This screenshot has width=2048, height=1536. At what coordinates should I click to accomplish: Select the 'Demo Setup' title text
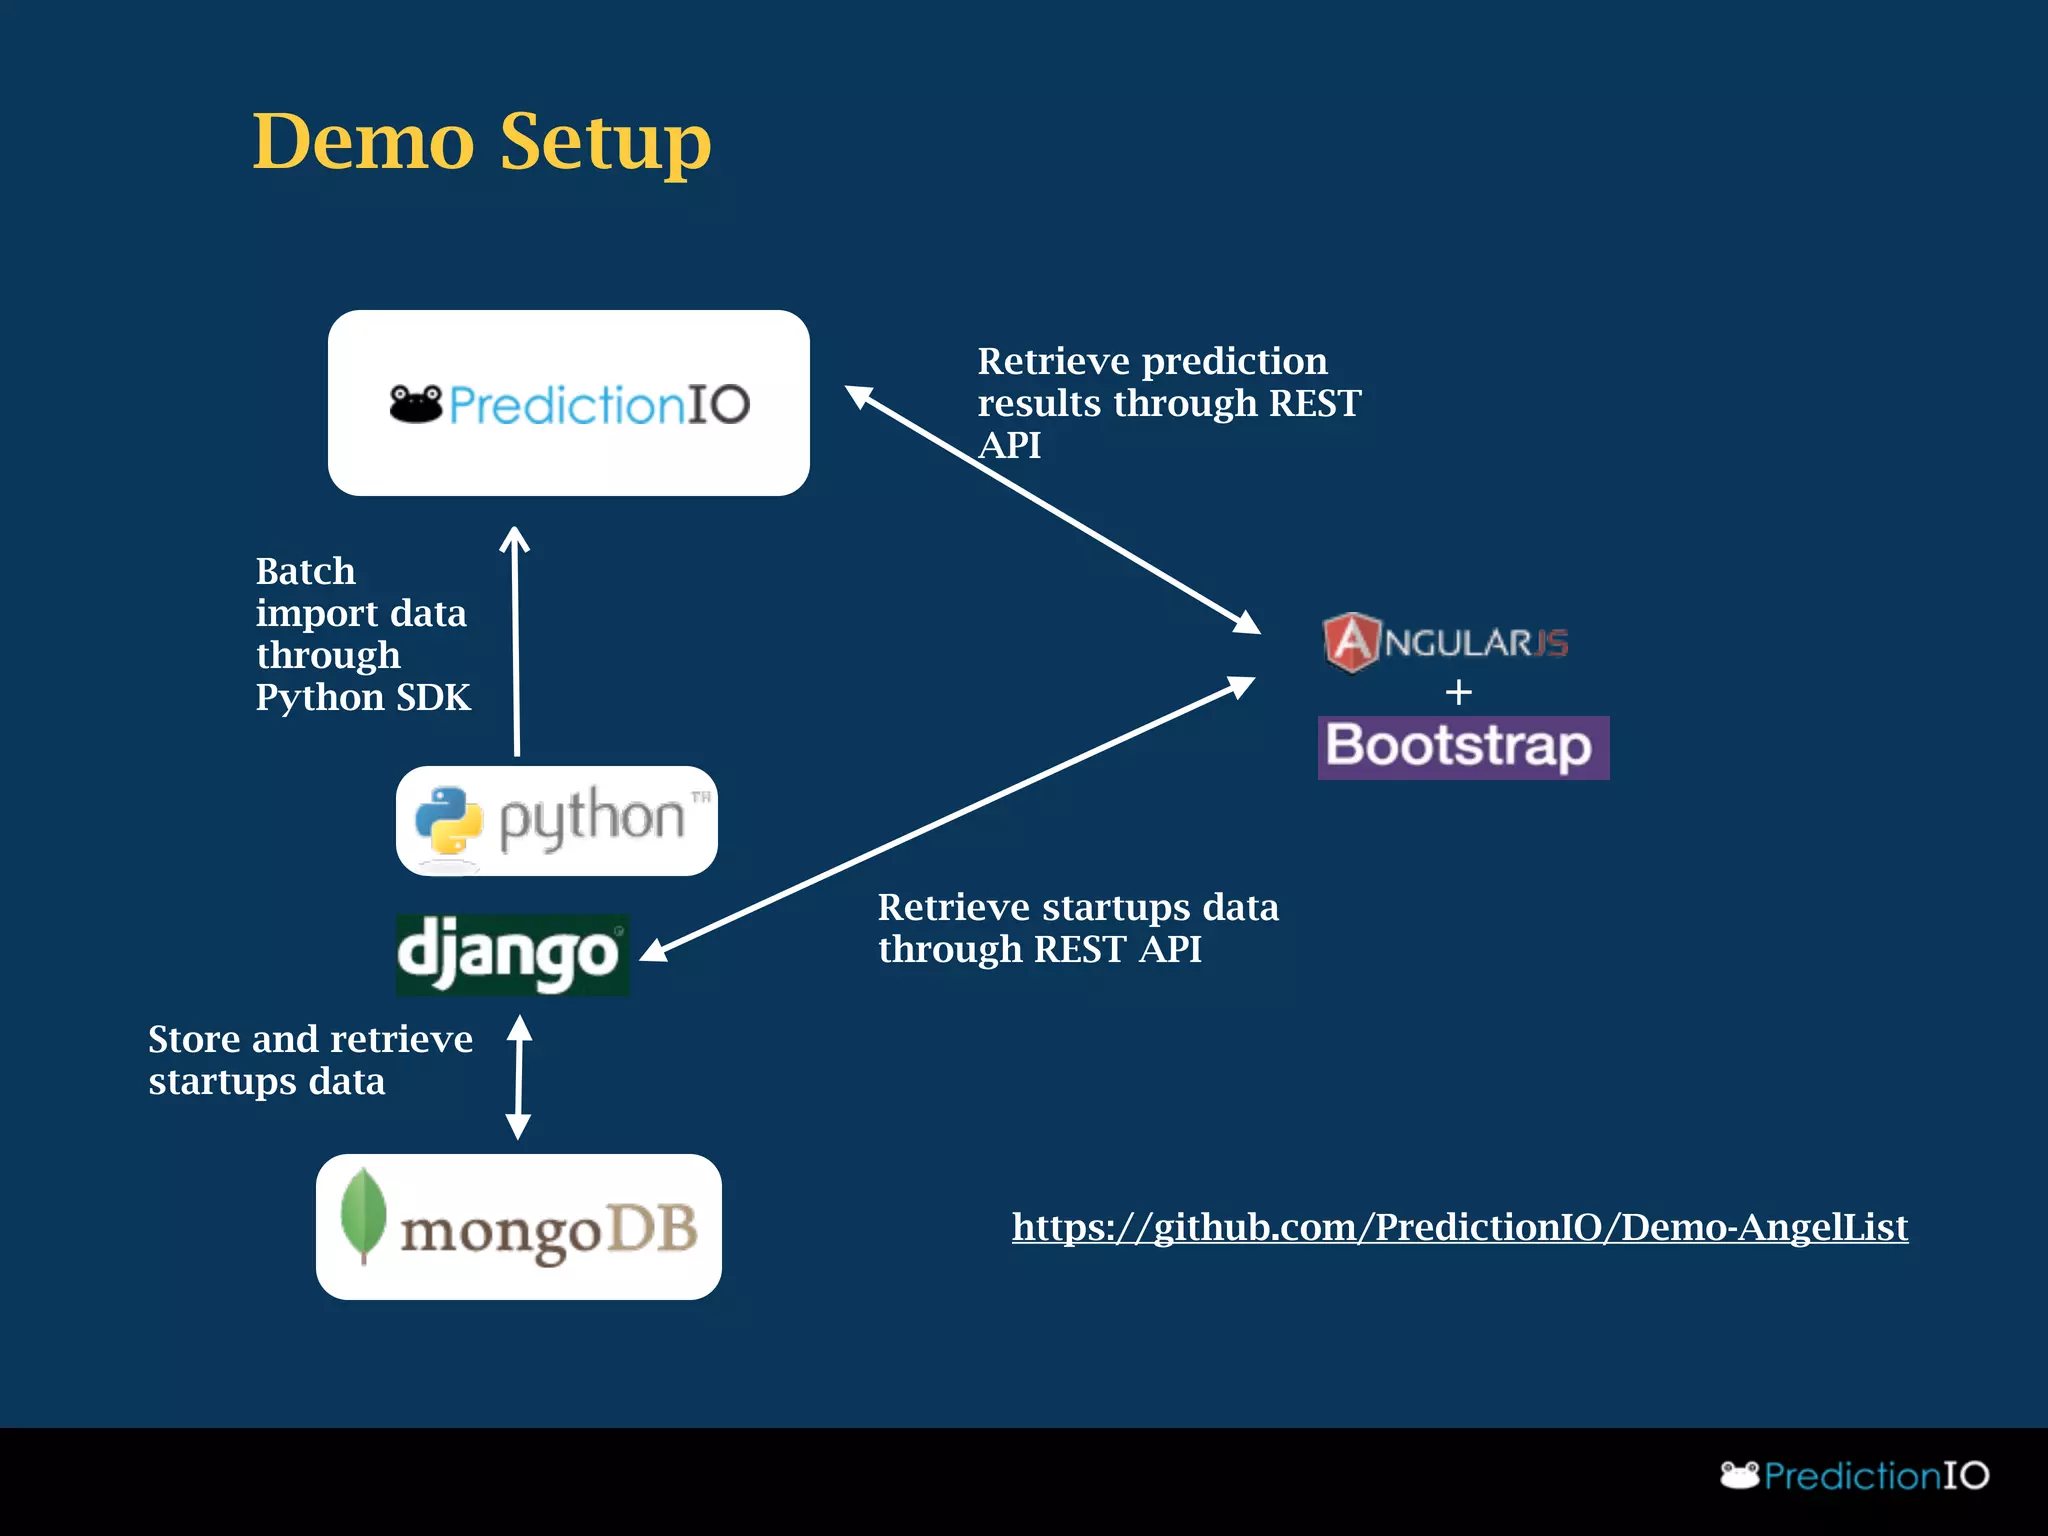click(482, 141)
